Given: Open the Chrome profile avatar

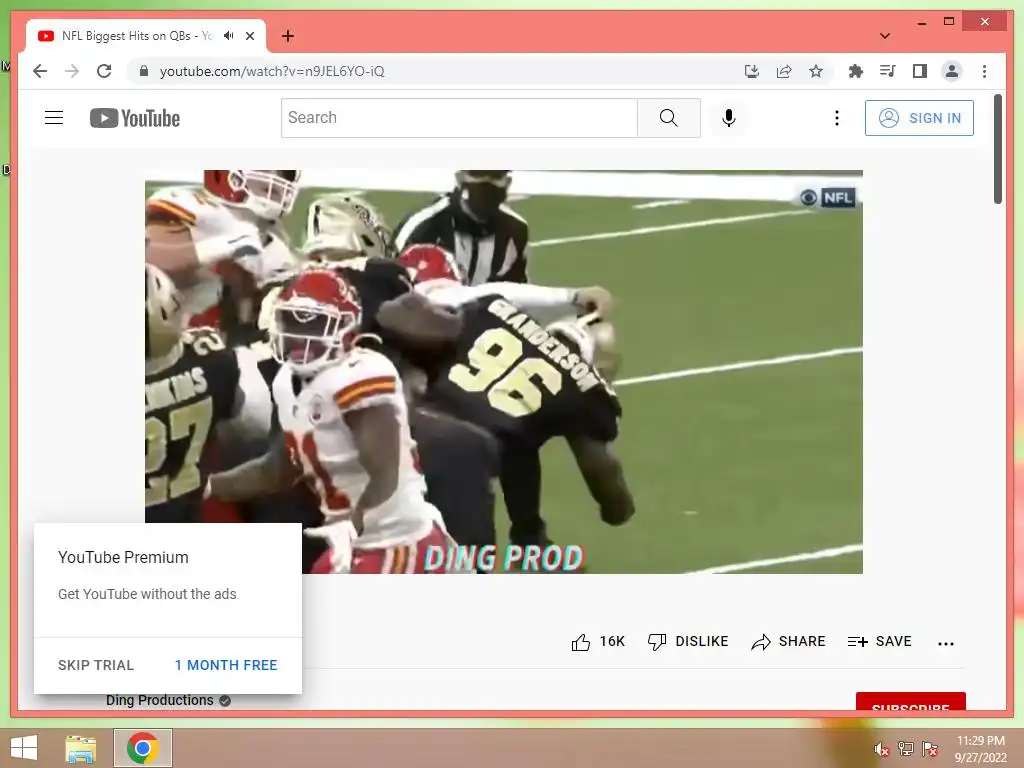Looking at the screenshot, I should coord(952,71).
